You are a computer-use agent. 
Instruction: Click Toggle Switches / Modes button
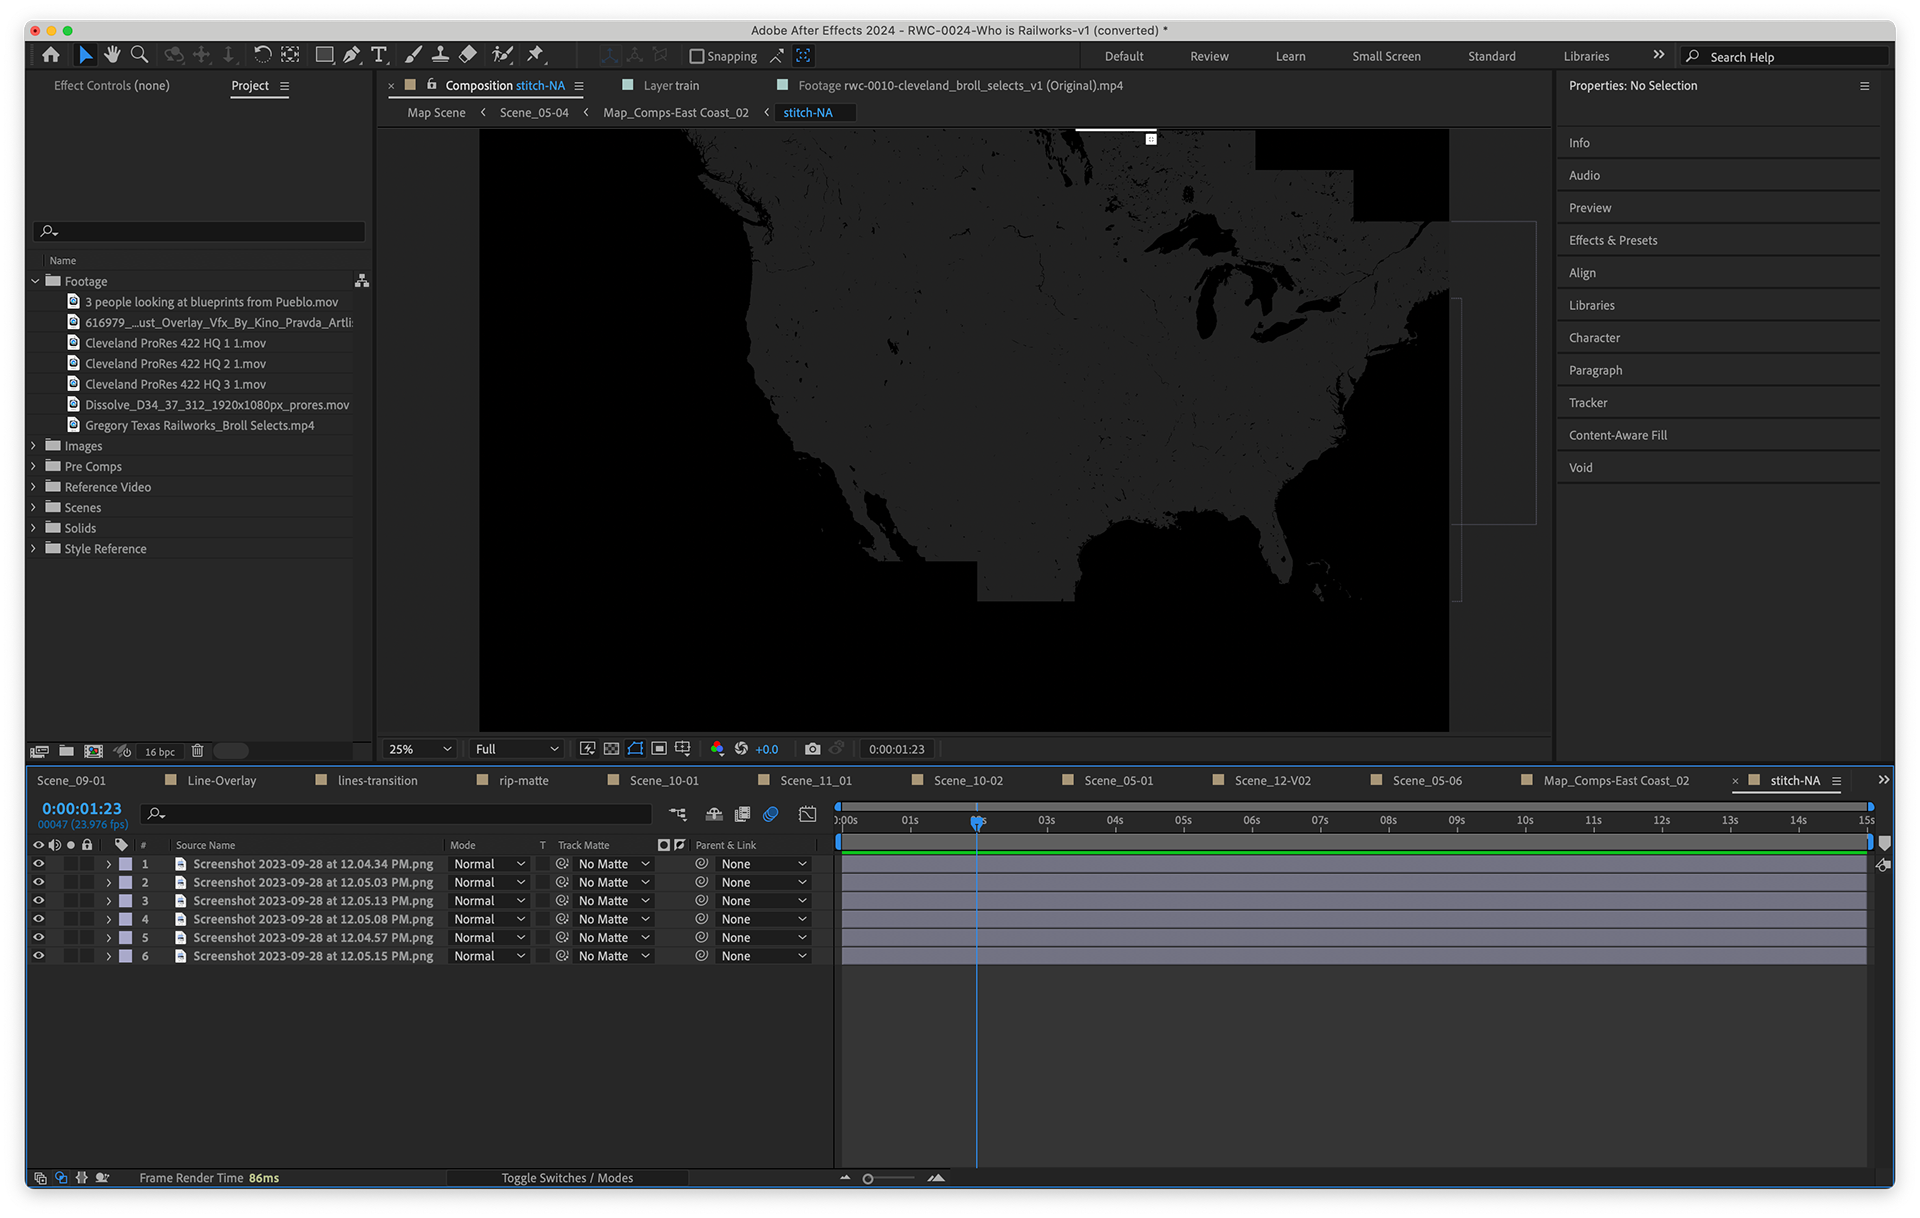[x=567, y=1178]
